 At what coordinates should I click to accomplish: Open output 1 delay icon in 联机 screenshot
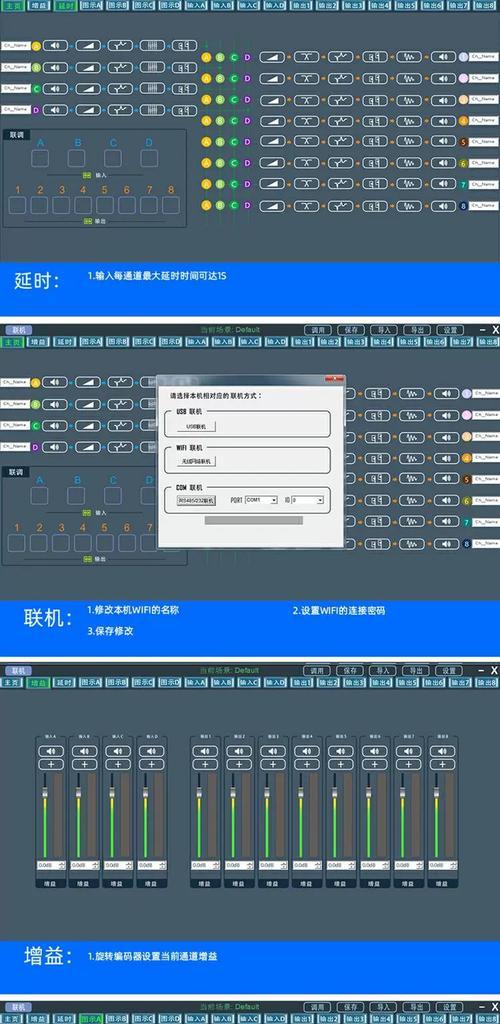click(x=377, y=394)
